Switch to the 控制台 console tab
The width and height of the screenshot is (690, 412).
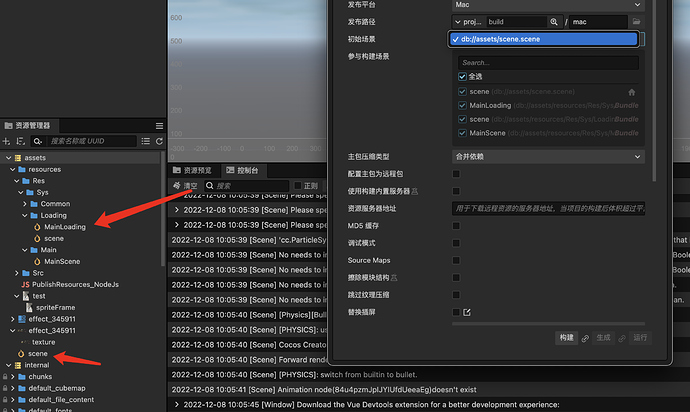point(242,170)
